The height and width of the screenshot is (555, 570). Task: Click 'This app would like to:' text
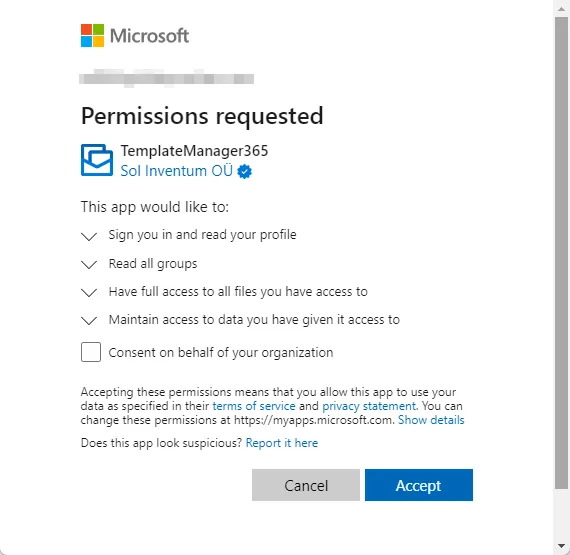(155, 207)
